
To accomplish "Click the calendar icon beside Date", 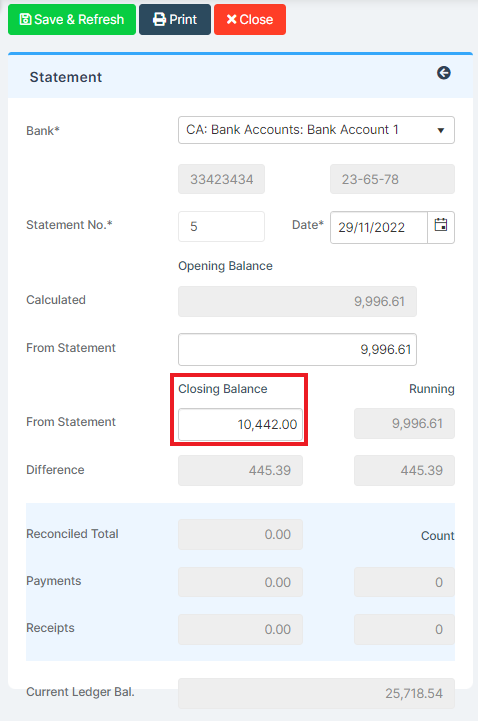I will pos(441,227).
